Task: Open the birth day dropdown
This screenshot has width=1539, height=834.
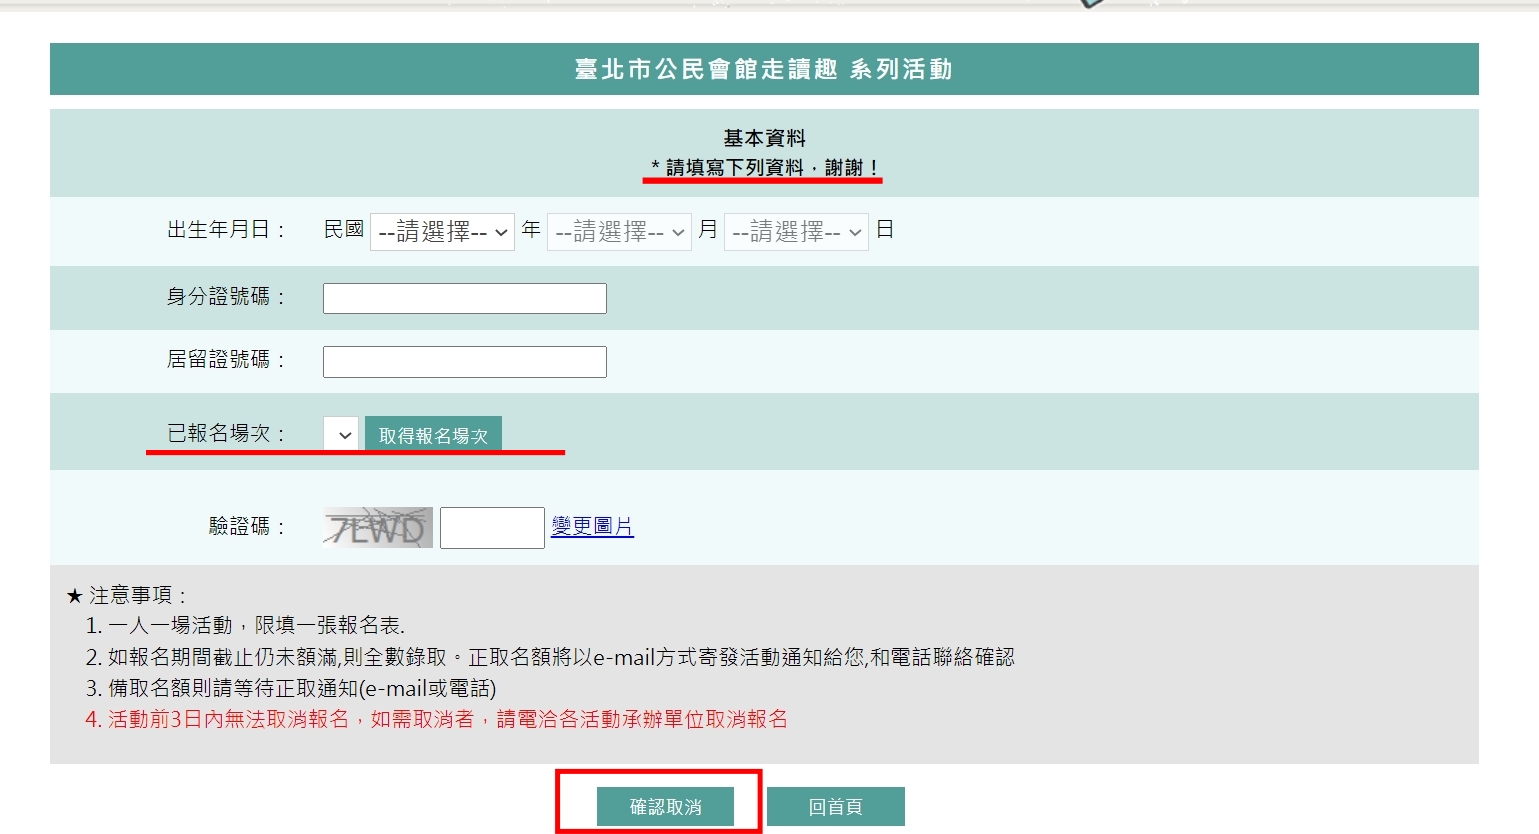Action: [x=796, y=232]
